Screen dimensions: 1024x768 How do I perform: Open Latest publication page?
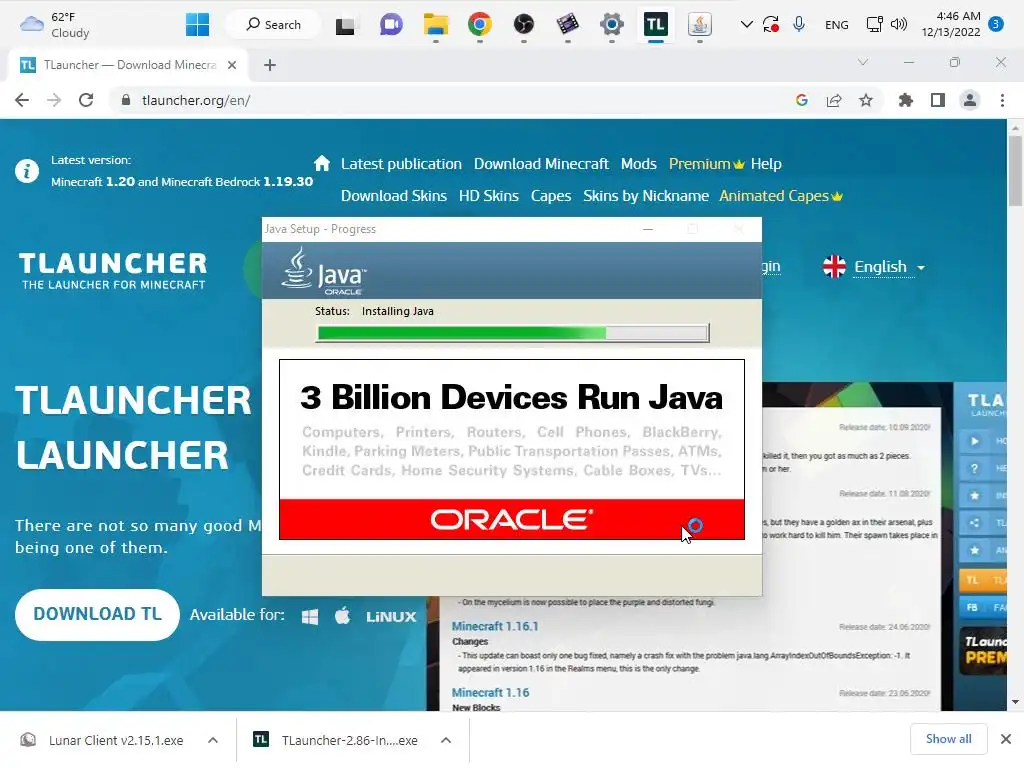(x=401, y=164)
